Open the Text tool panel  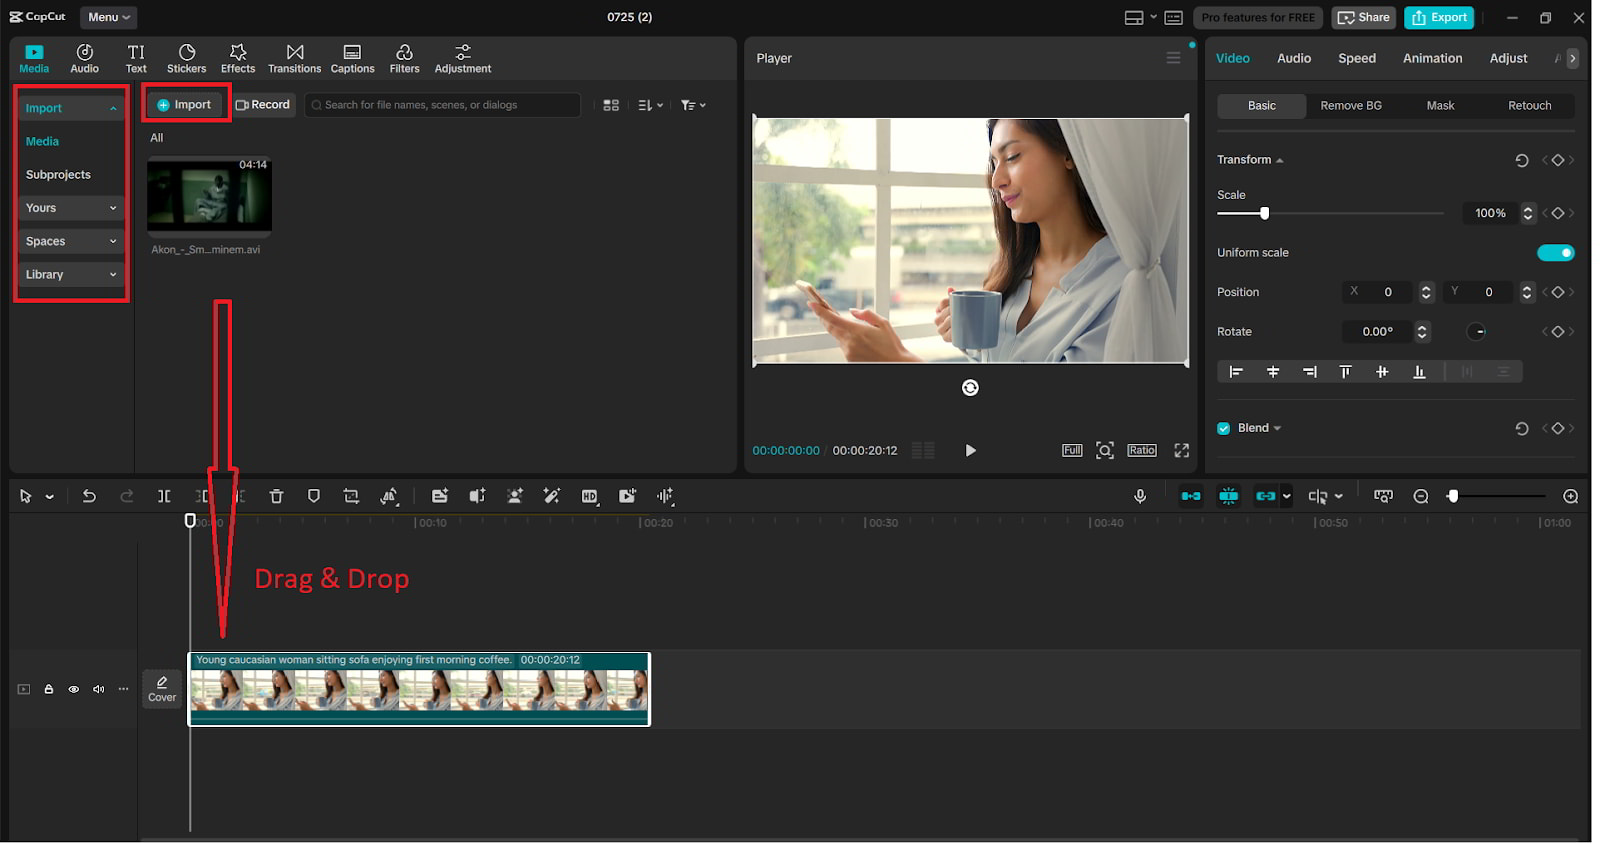click(x=136, y=59)
